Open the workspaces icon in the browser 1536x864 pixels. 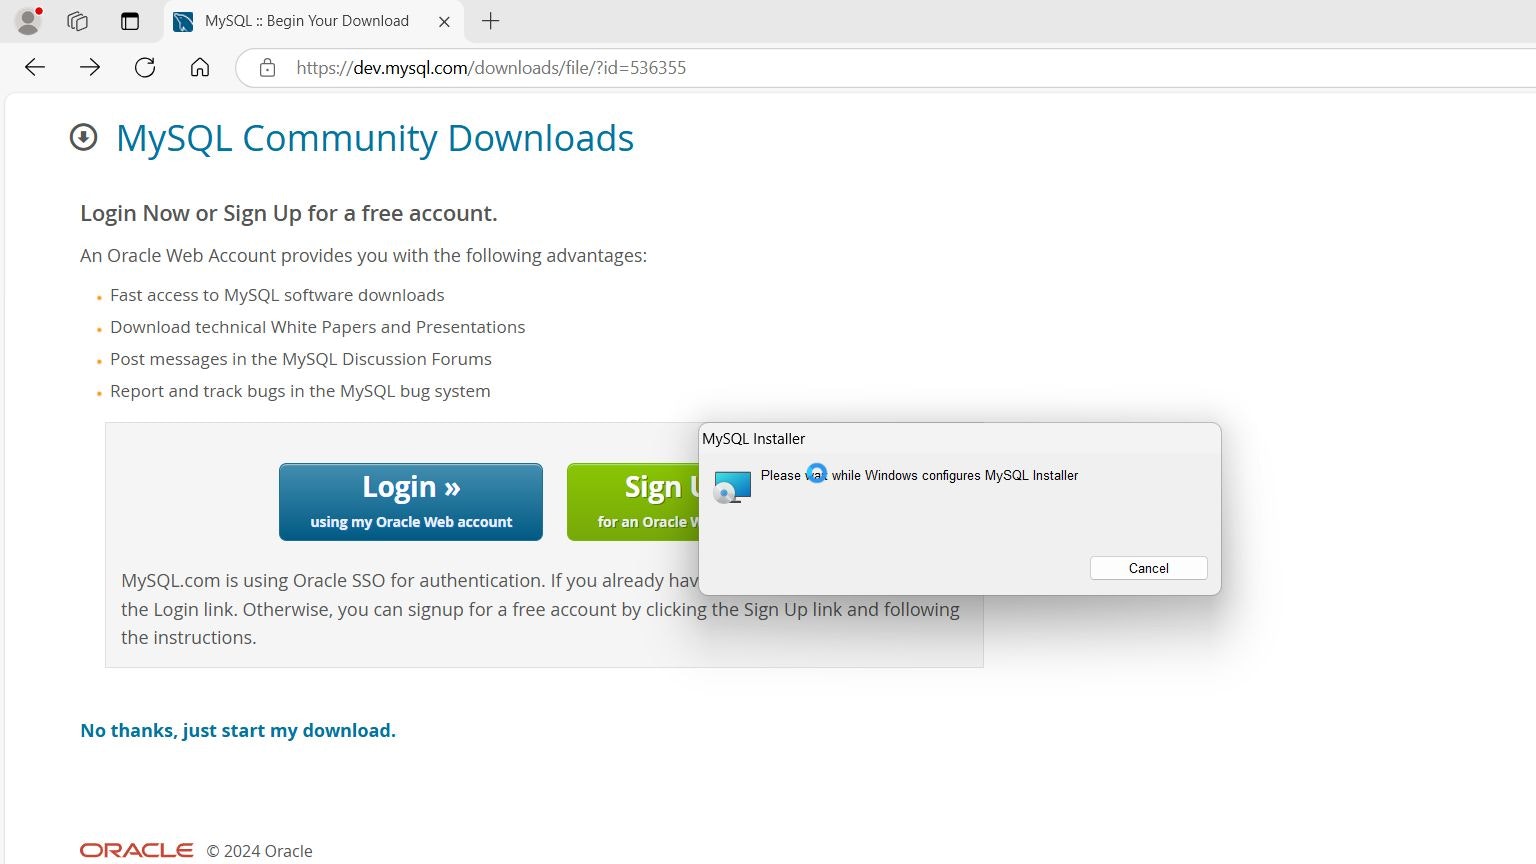78,21
